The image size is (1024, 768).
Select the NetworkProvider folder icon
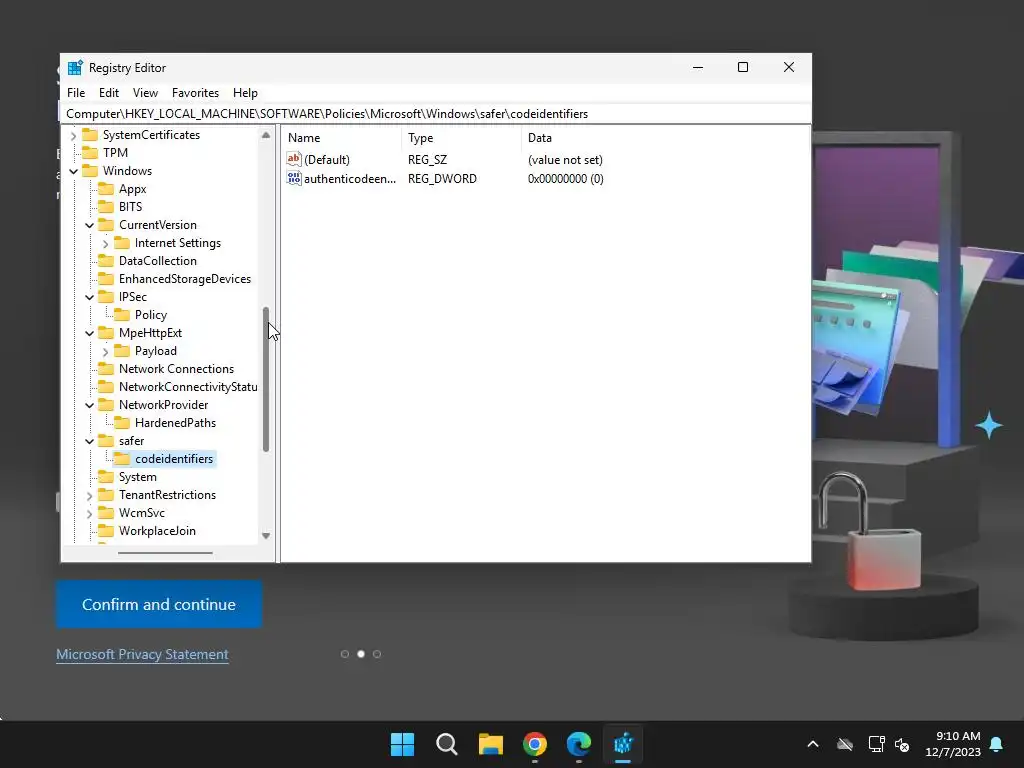click(106, 405)
